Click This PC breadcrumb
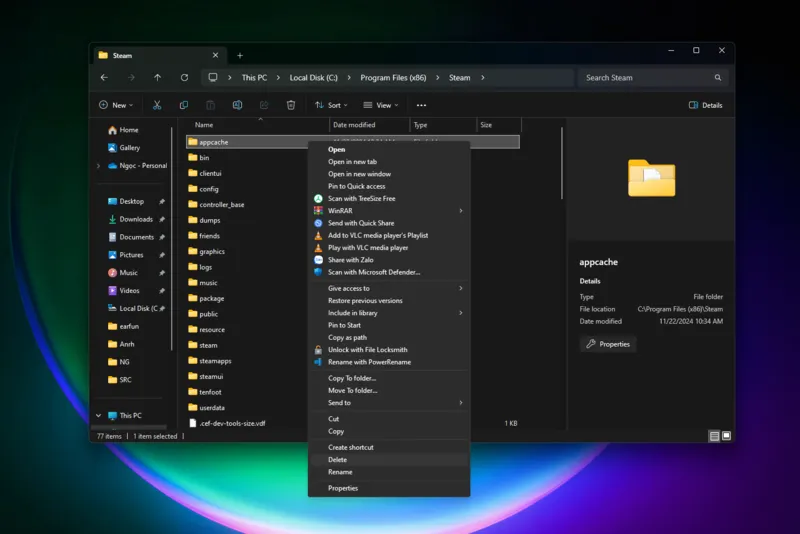 254,78
